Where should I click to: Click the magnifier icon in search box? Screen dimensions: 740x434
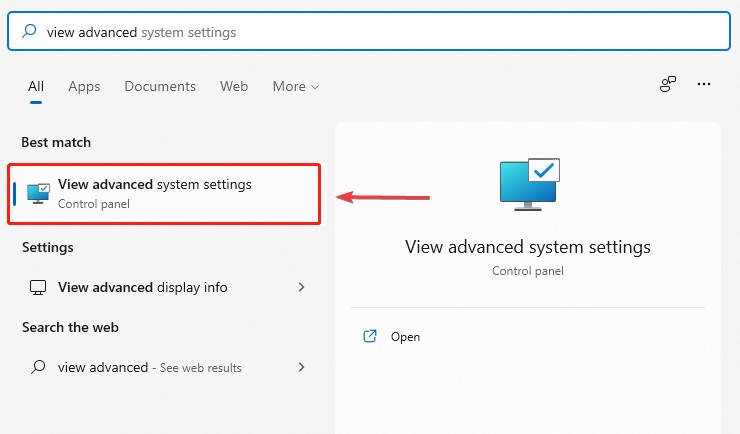pos(29,31)
